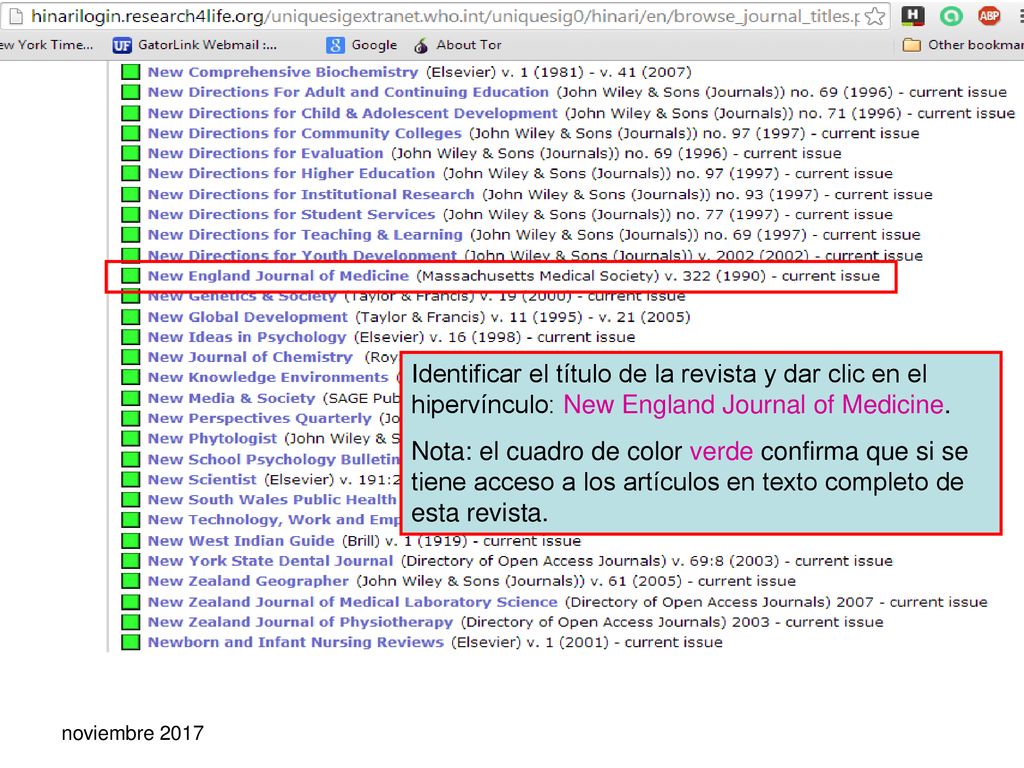This screenshot has width=1024, height=768.
Task: Open New York State Dental Journal
Action: 270,562
